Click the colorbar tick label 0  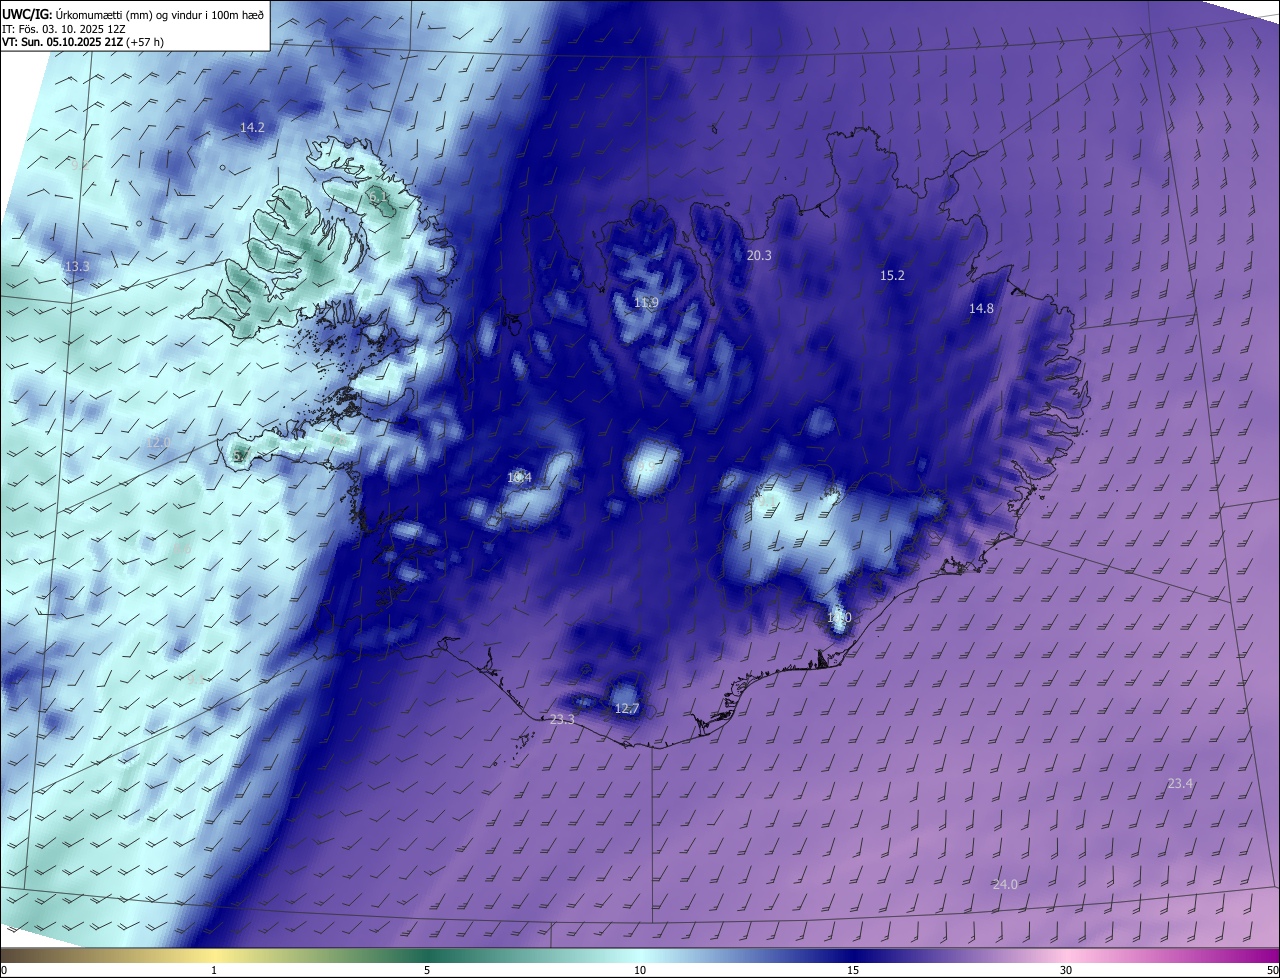(x=4, y=970)
